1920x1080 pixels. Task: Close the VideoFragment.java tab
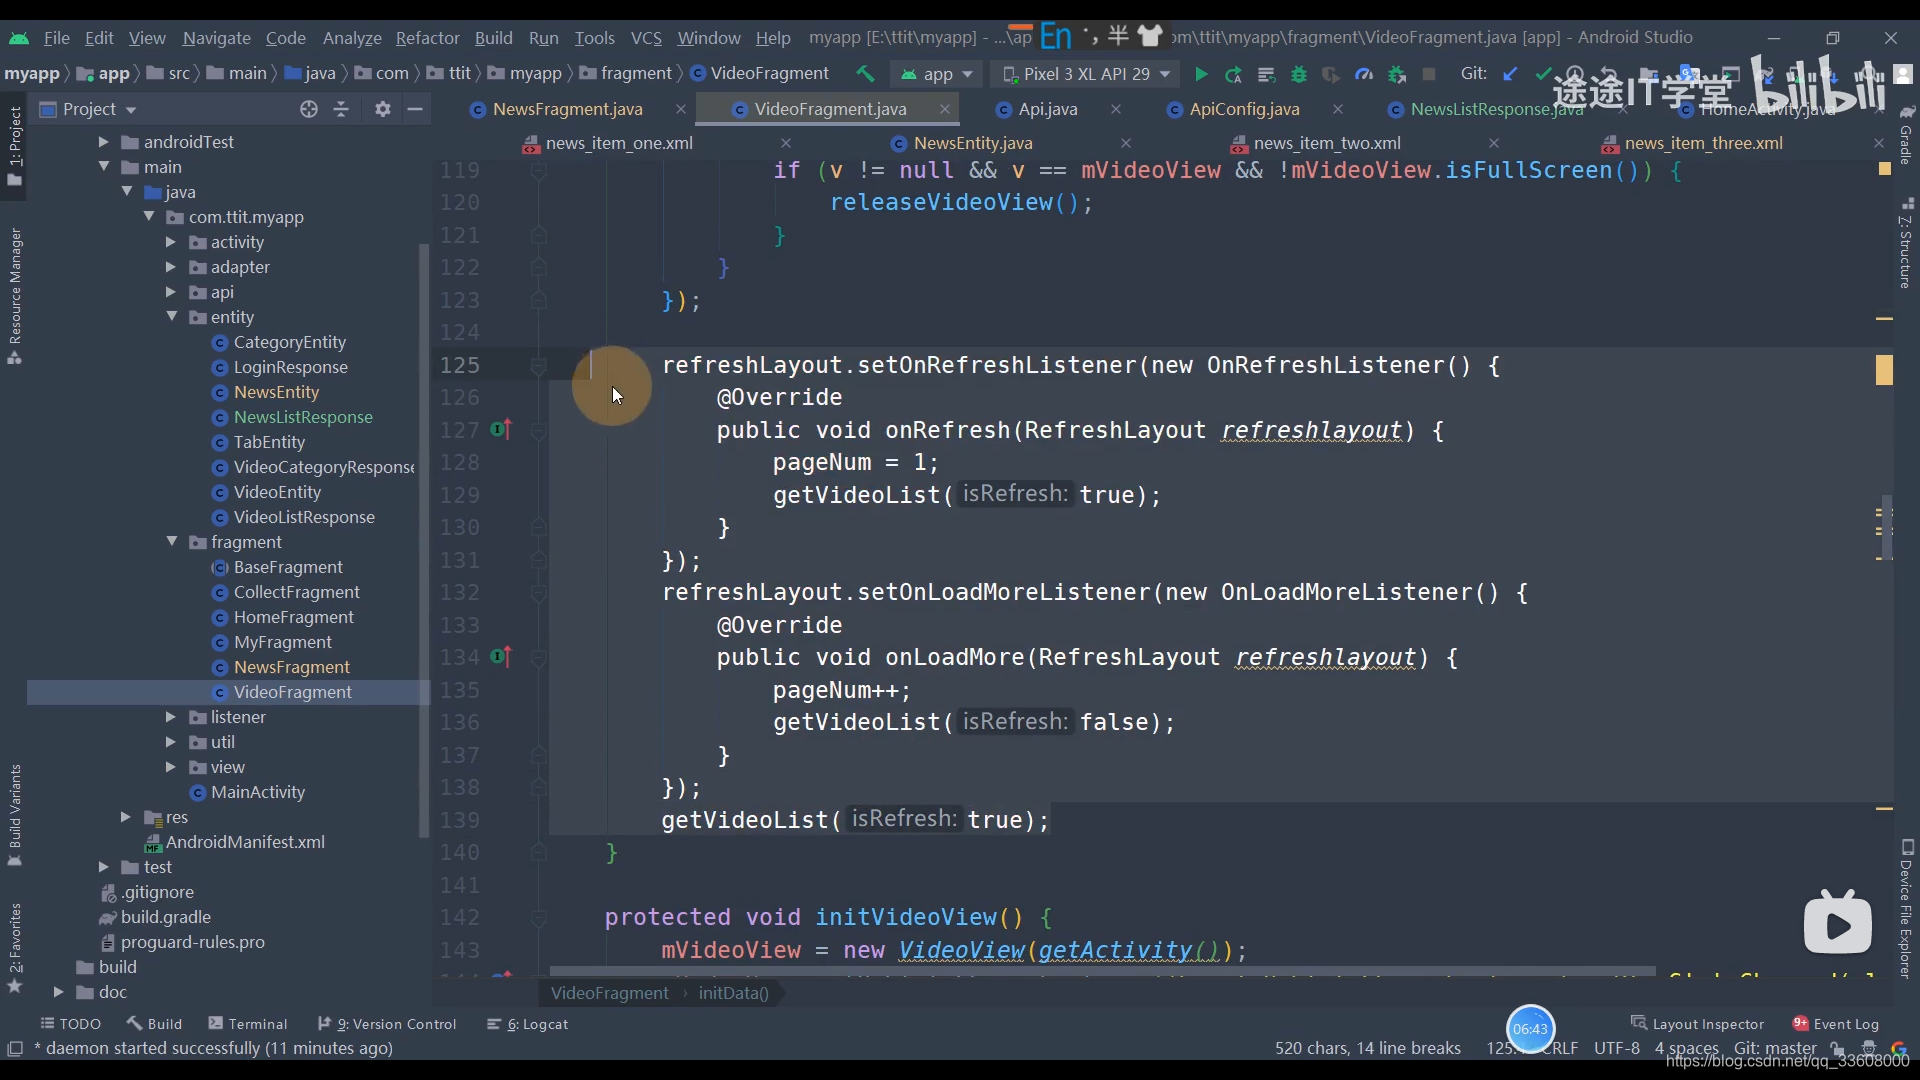tap(945, 109)
